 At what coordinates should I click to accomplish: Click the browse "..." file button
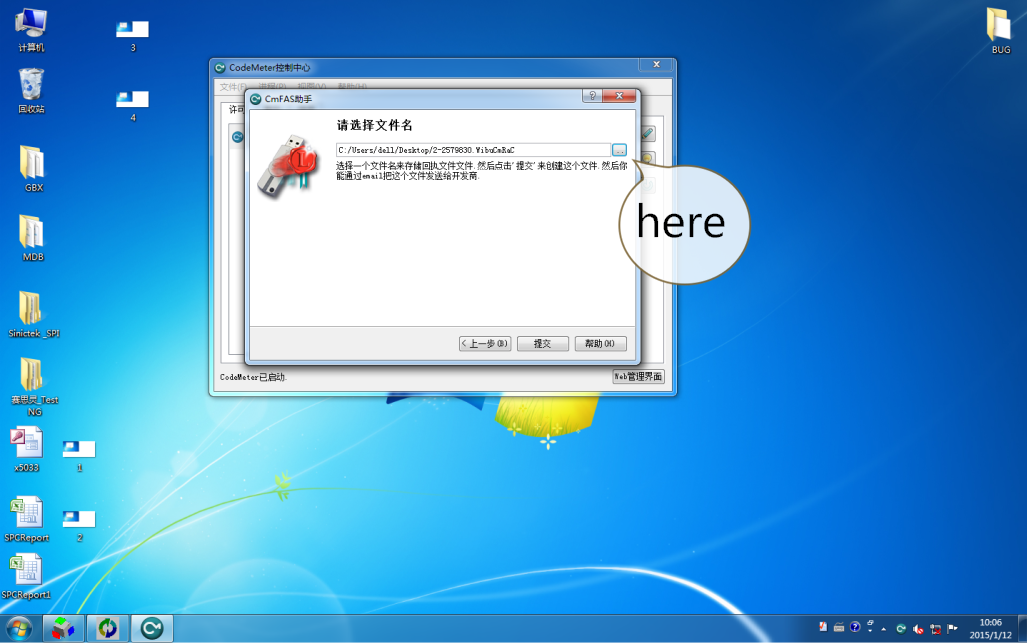click(x=619, y=150)
